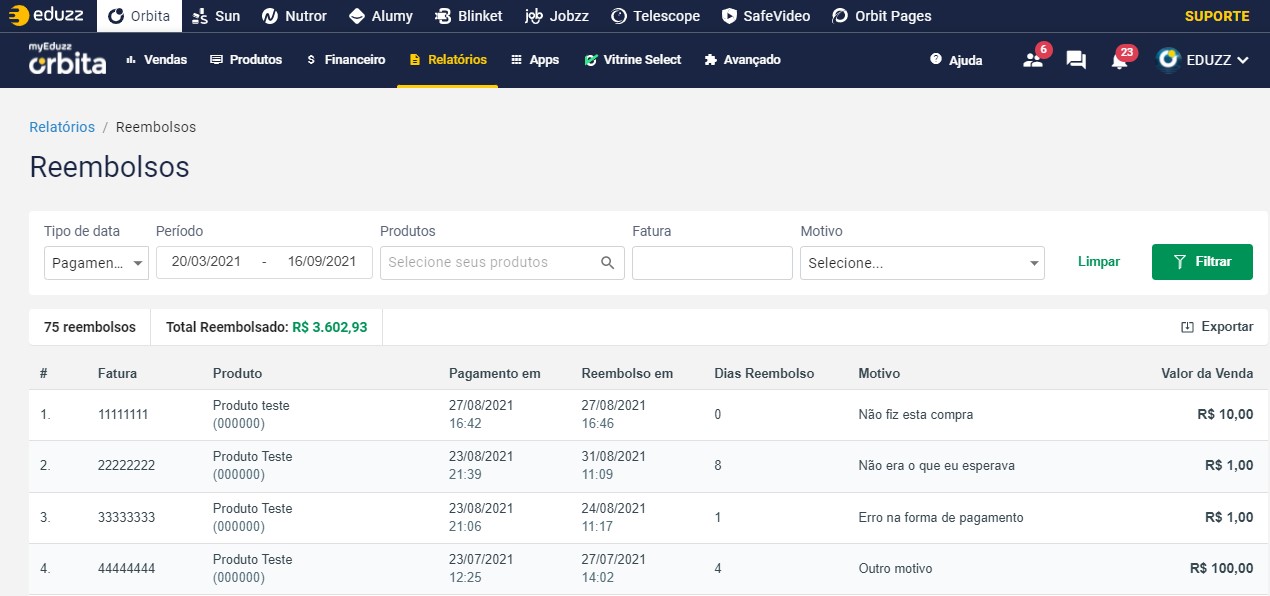
Task: Click refund date 31/08/2021
Action: (613, 456)
